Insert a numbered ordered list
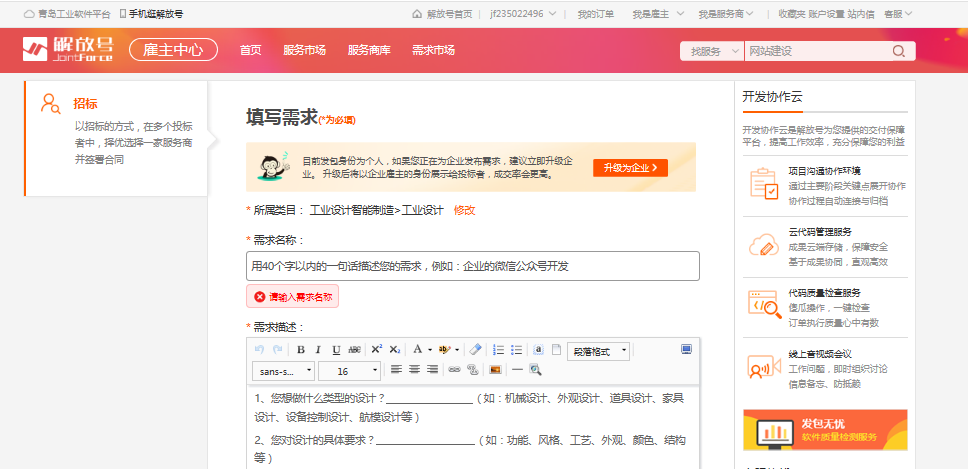Screen dimensions: 968x469 (x=499, y=350)
